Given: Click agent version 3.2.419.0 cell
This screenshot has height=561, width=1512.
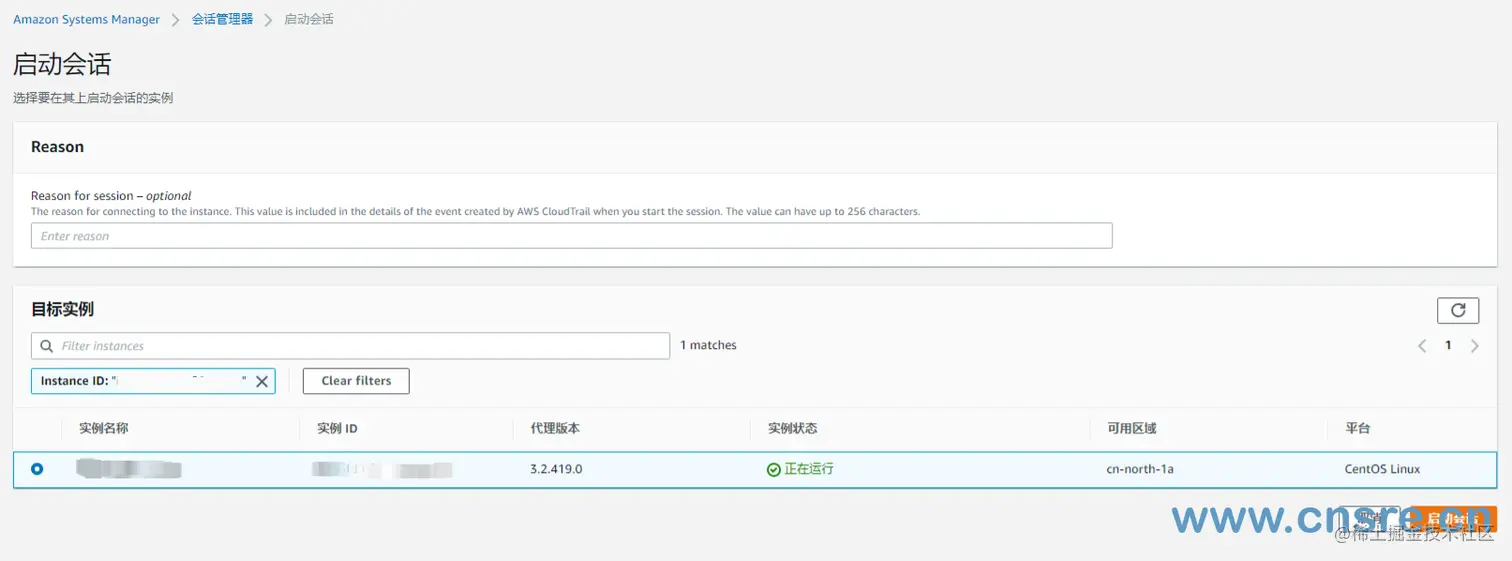Looking at the screenshot, I should pyautogui.click(x=556, y=469).
